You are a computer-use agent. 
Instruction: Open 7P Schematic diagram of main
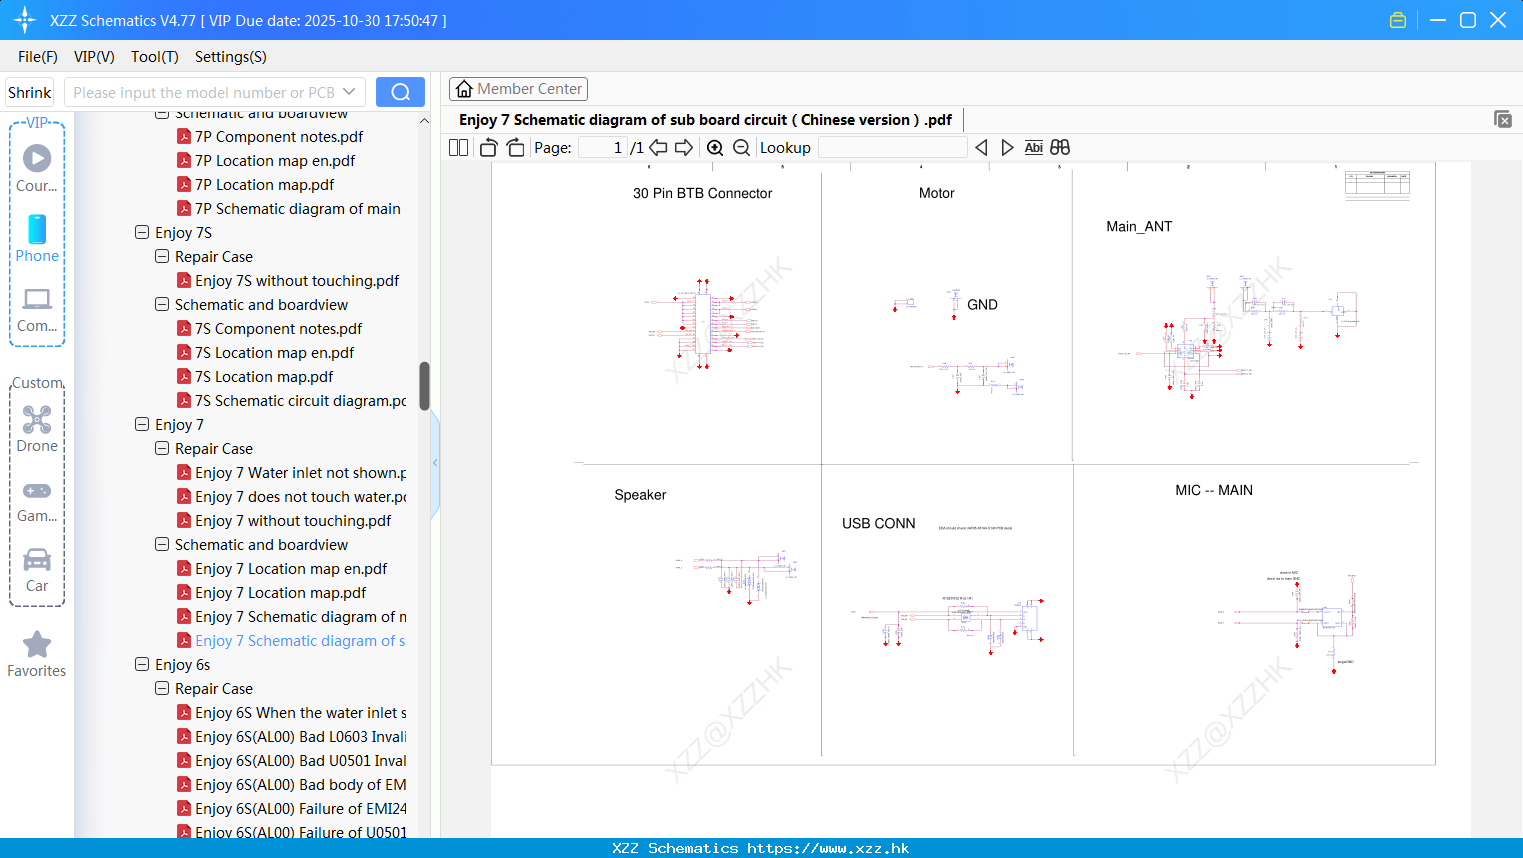[298, 208]
